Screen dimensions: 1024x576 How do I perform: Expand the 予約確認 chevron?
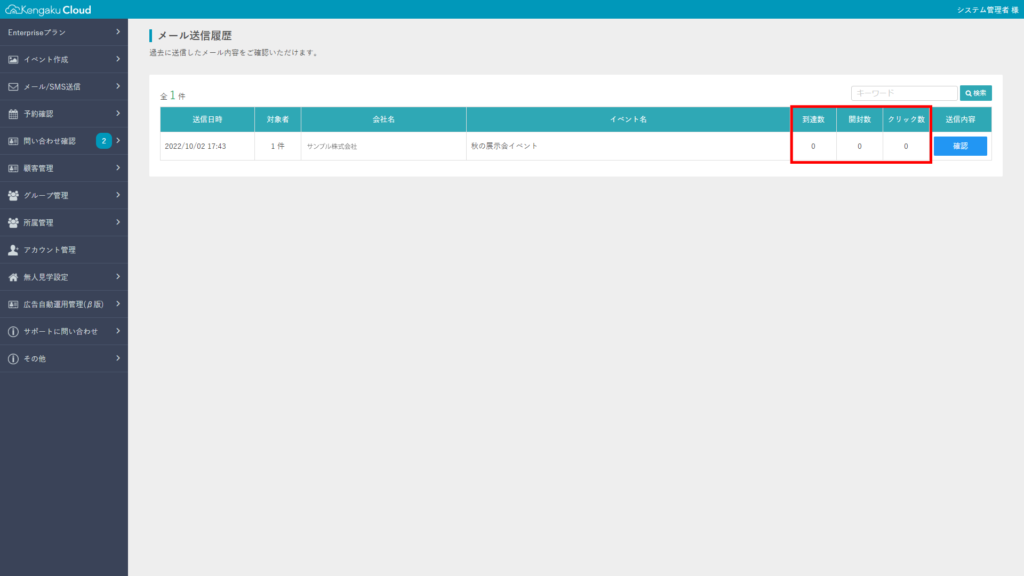tap(118, 114)
